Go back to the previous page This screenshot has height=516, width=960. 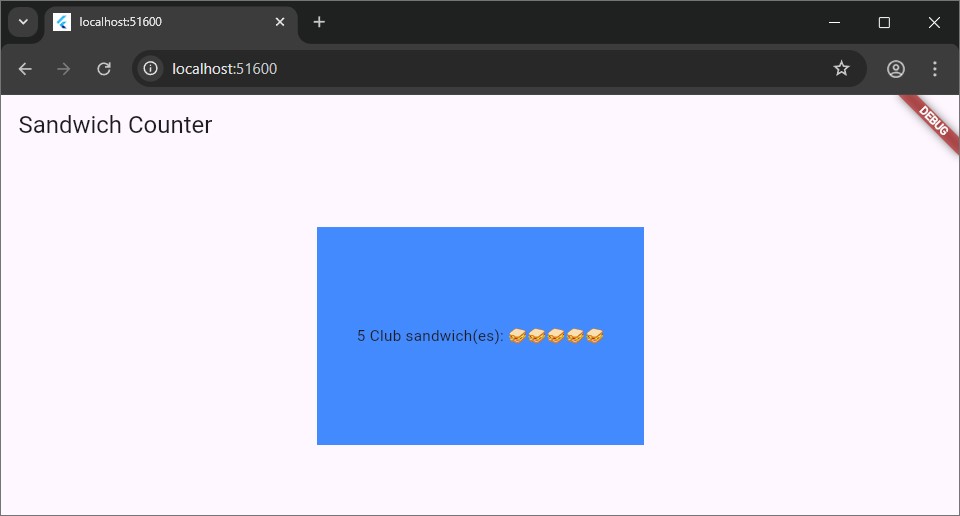25,69
